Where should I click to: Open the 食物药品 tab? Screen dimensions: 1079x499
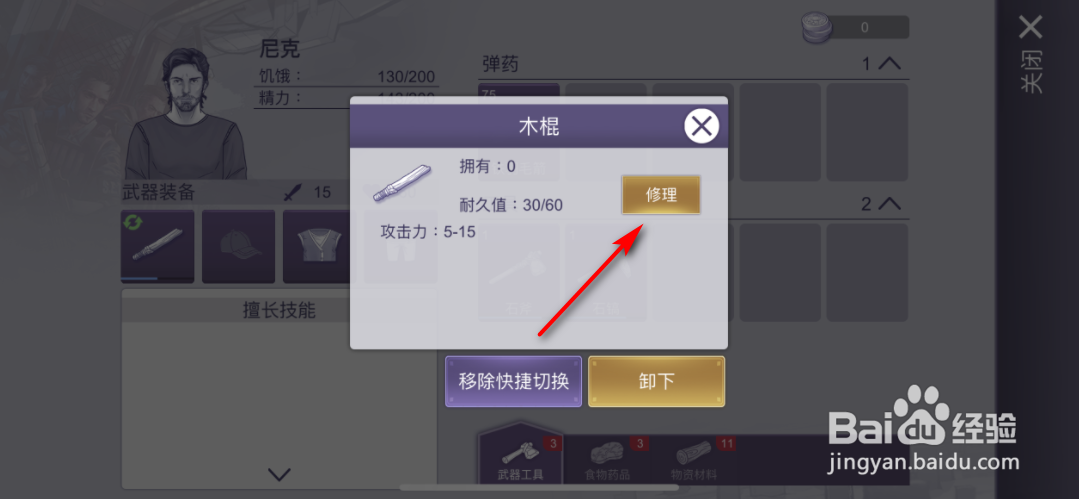(606, 459)
